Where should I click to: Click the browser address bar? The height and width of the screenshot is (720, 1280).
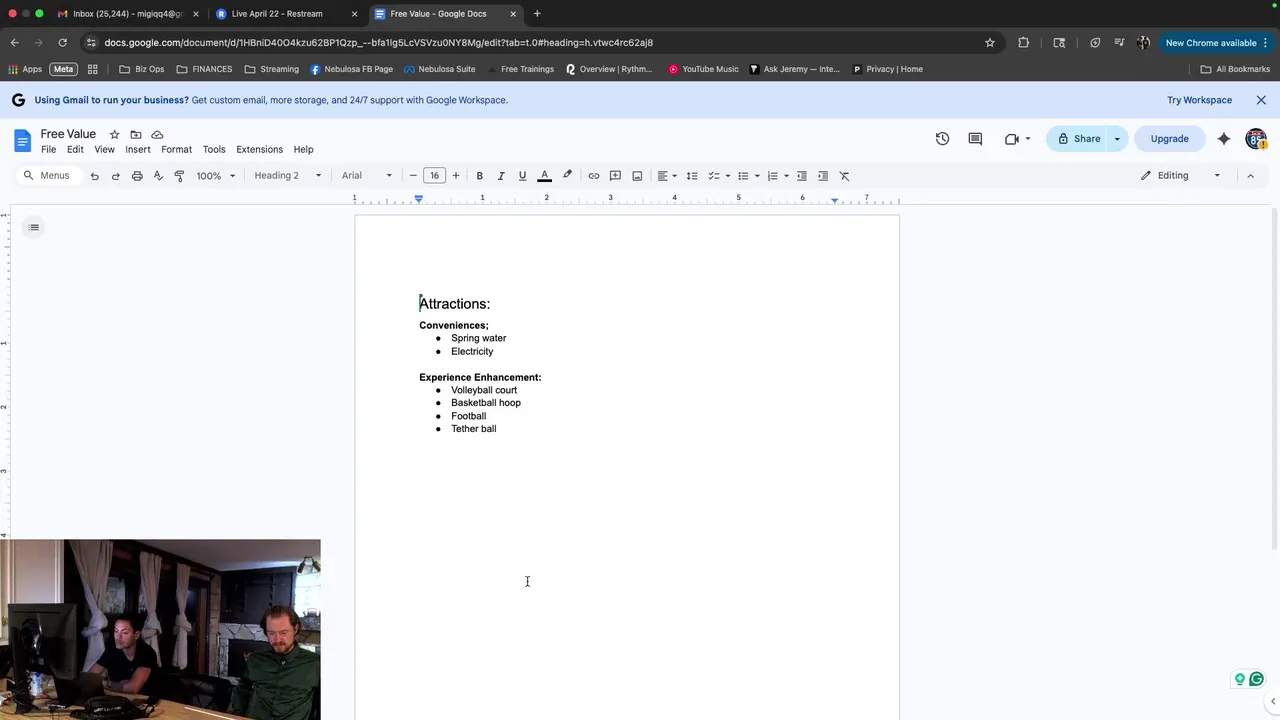click(x=540, y=43)
